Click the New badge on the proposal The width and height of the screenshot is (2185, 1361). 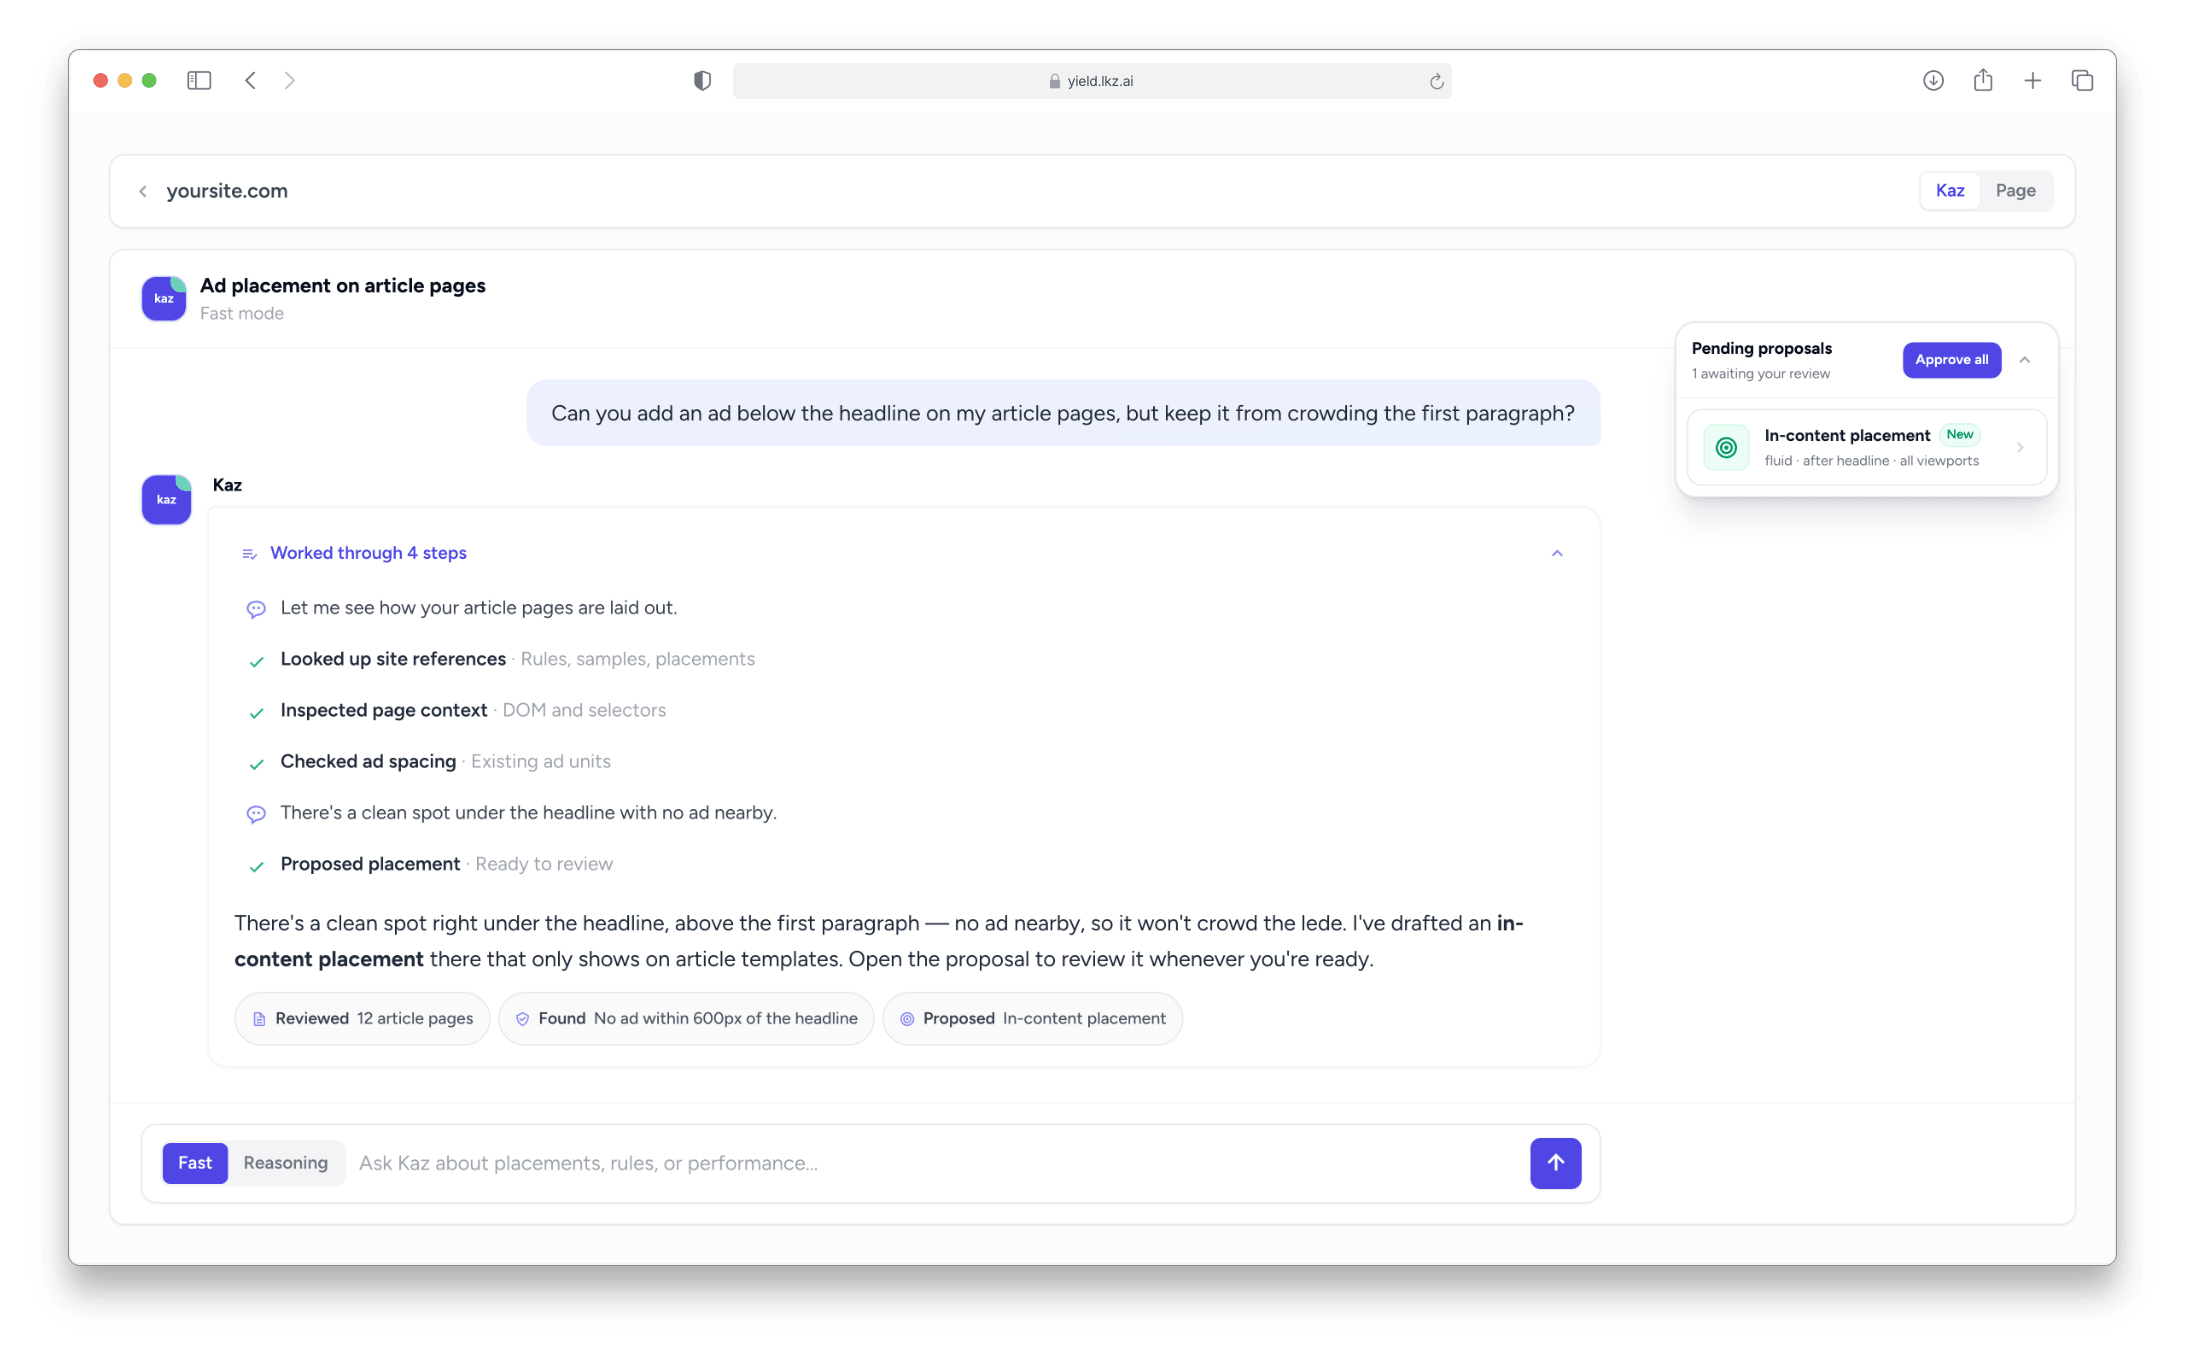(x=1959, y=434)
